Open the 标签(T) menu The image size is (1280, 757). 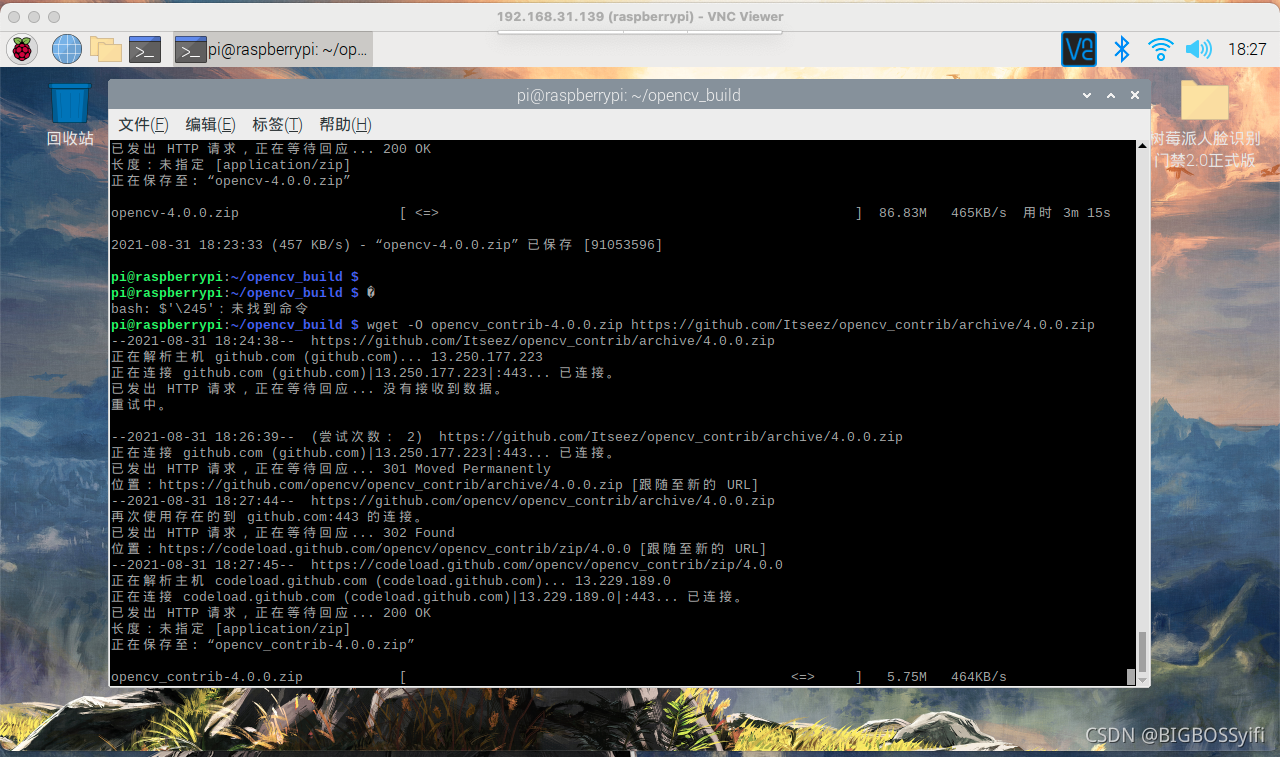[277, 124]
